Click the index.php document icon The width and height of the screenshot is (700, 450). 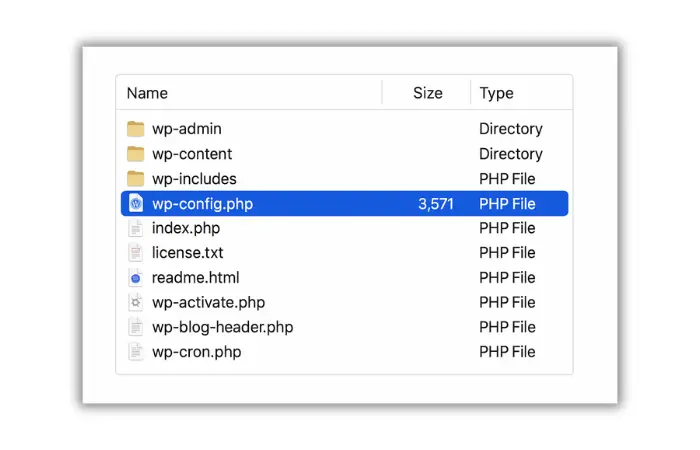pos(136,228)
